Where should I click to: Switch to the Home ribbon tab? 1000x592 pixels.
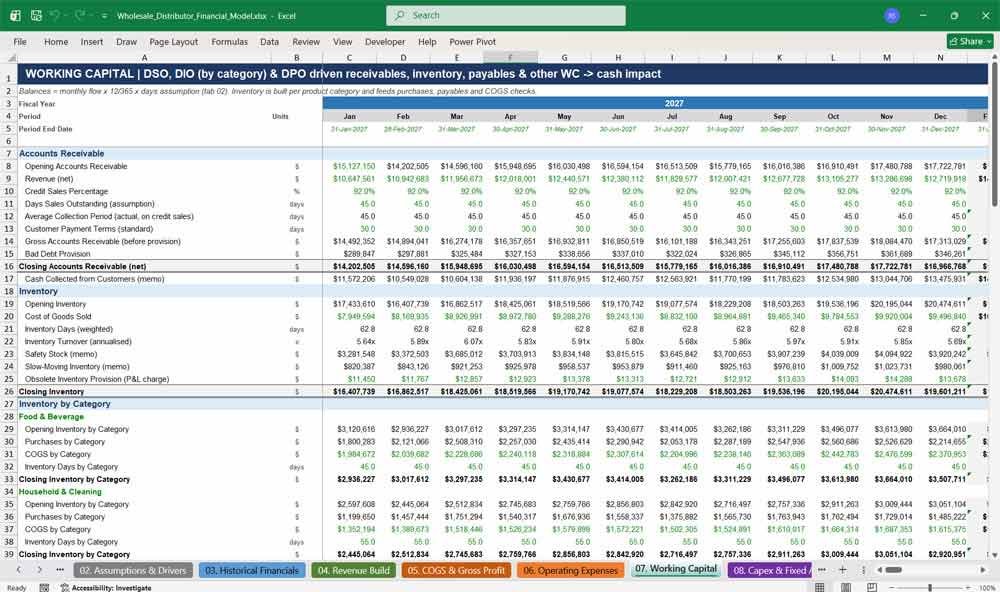click(56, 41)
